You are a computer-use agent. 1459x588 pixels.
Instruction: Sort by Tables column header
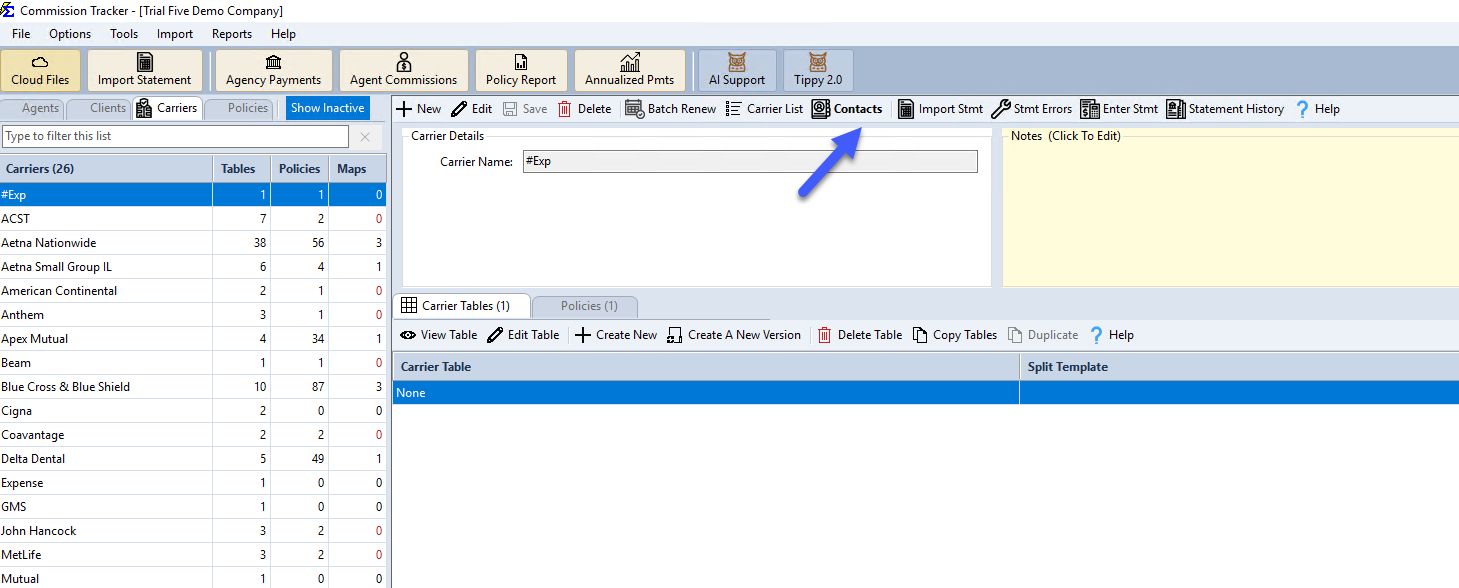coord(243,169)
